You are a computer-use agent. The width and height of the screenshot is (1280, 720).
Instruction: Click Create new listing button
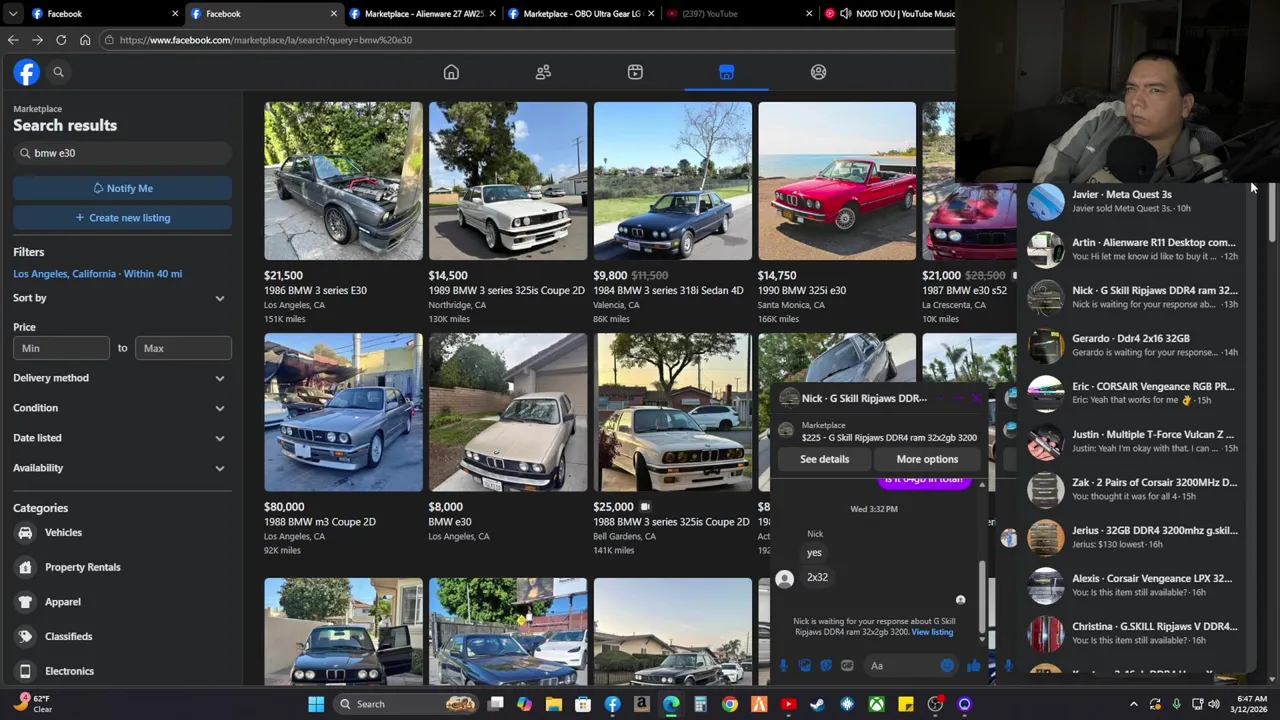click(x=122, y=218)
